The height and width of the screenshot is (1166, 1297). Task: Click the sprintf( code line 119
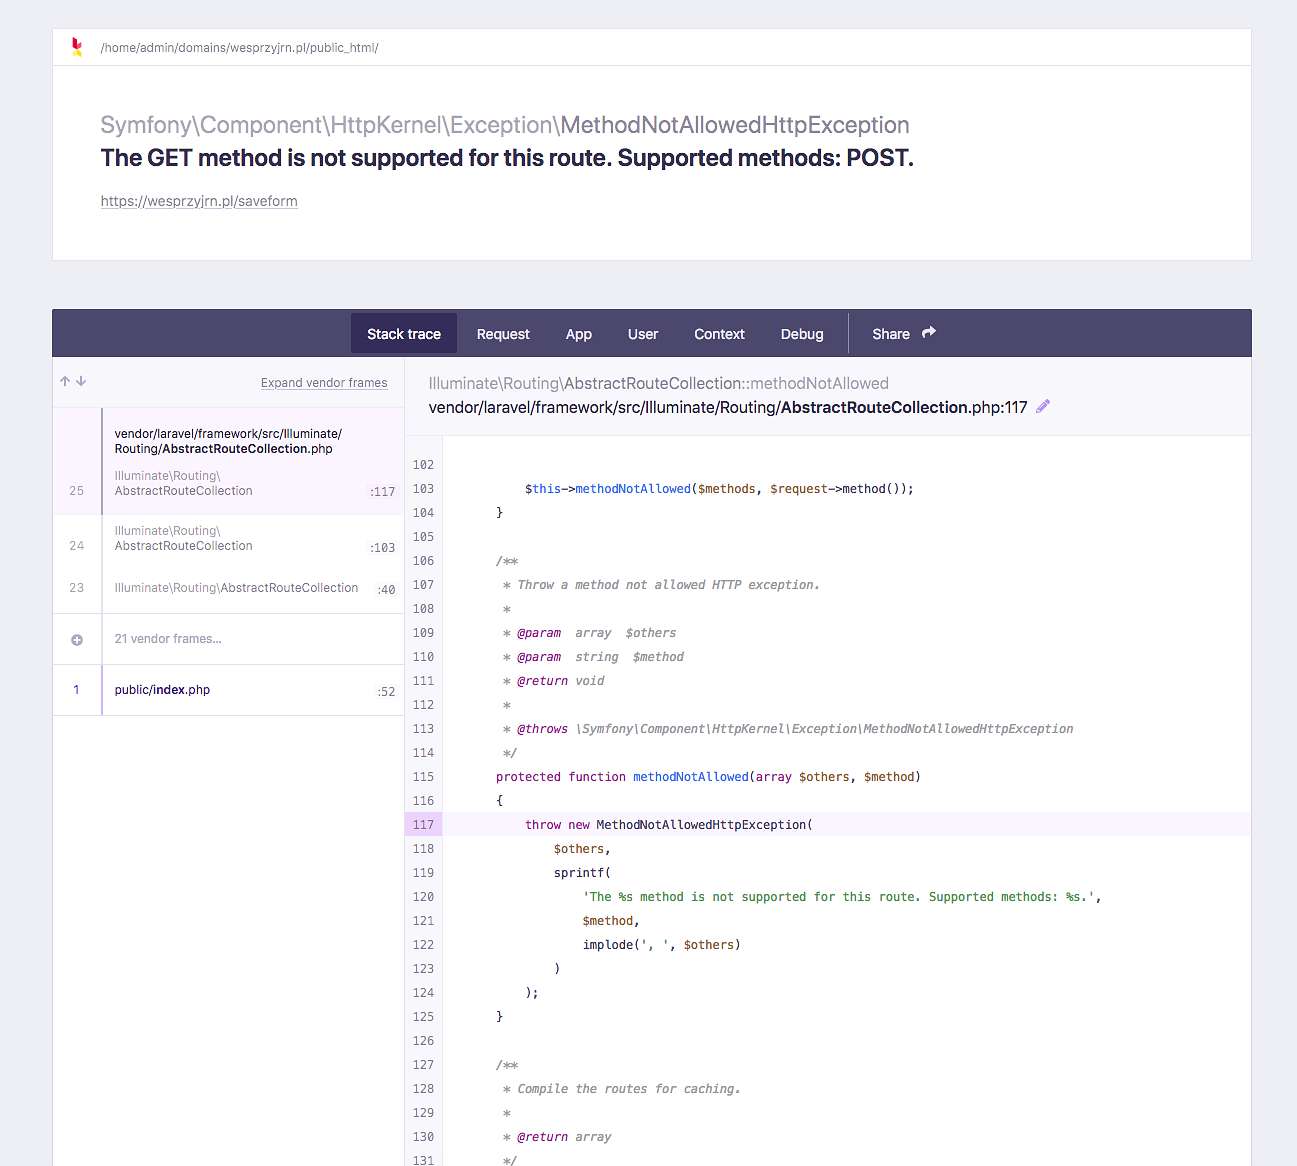tap(582, 873)
